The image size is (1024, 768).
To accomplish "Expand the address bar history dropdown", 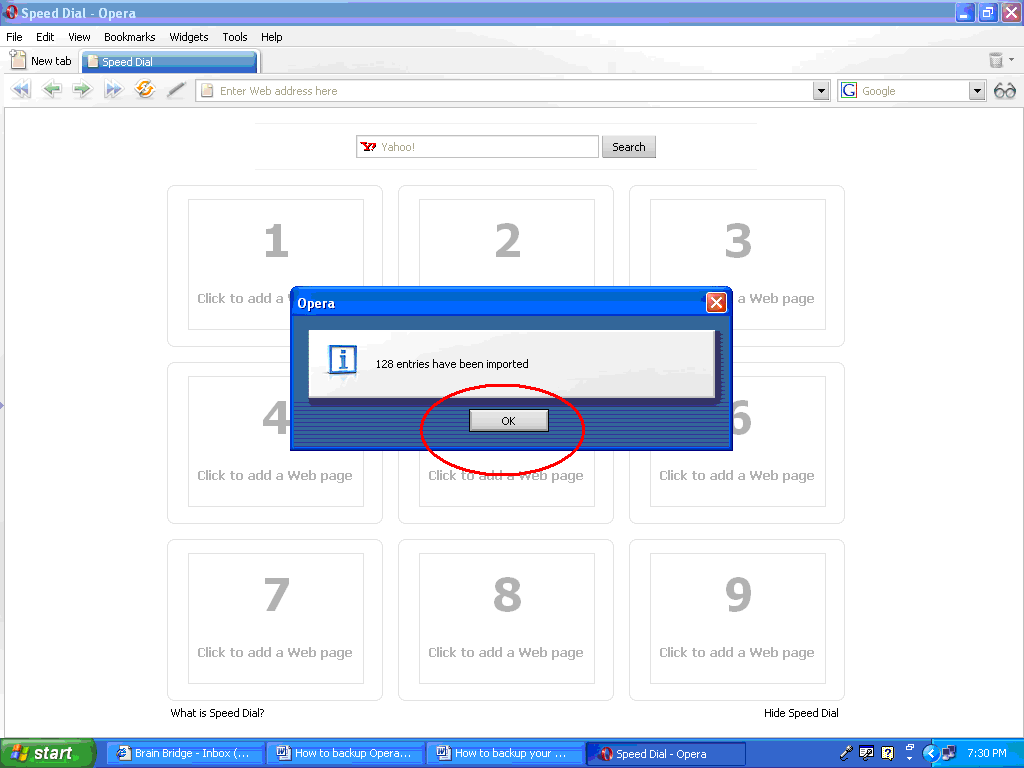I will [822, 91].
